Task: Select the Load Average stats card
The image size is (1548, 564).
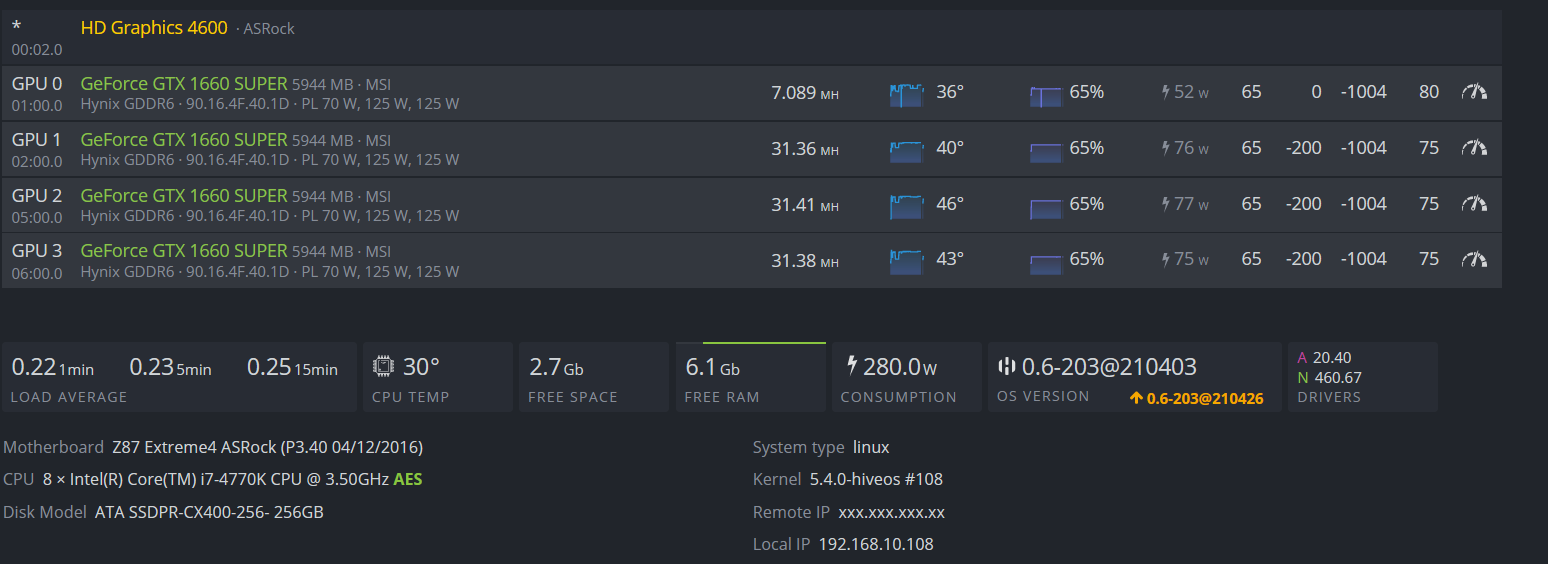Action: [179, 377]
